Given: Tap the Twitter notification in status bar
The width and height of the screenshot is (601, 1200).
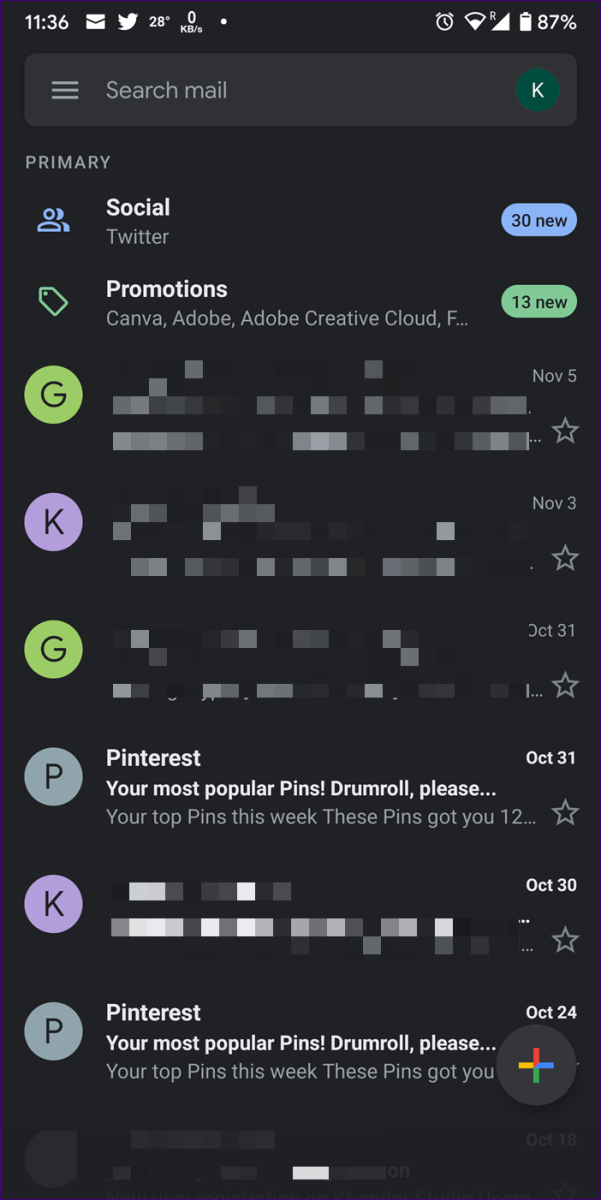Looking at the screenshot, I should 128,22.
